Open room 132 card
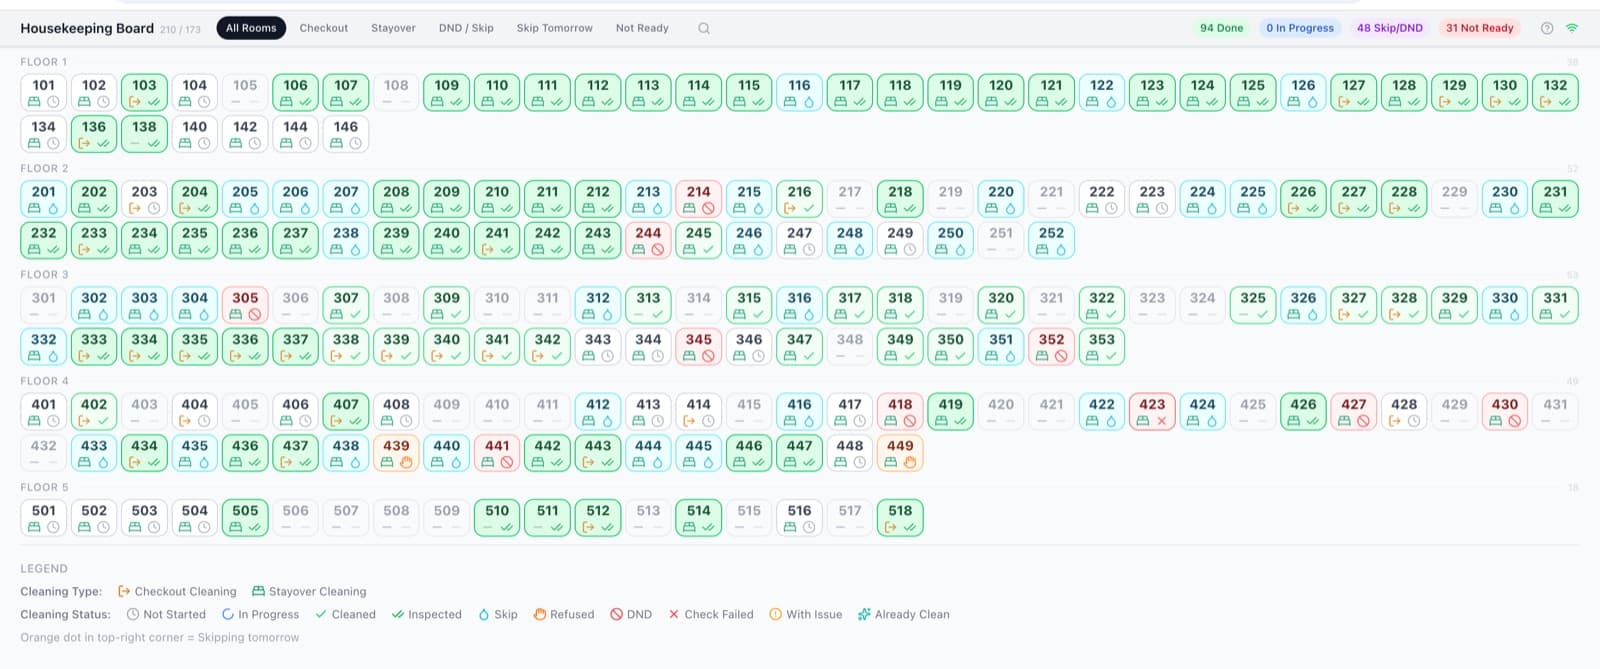The image size is (1600, 669). 1555,93
